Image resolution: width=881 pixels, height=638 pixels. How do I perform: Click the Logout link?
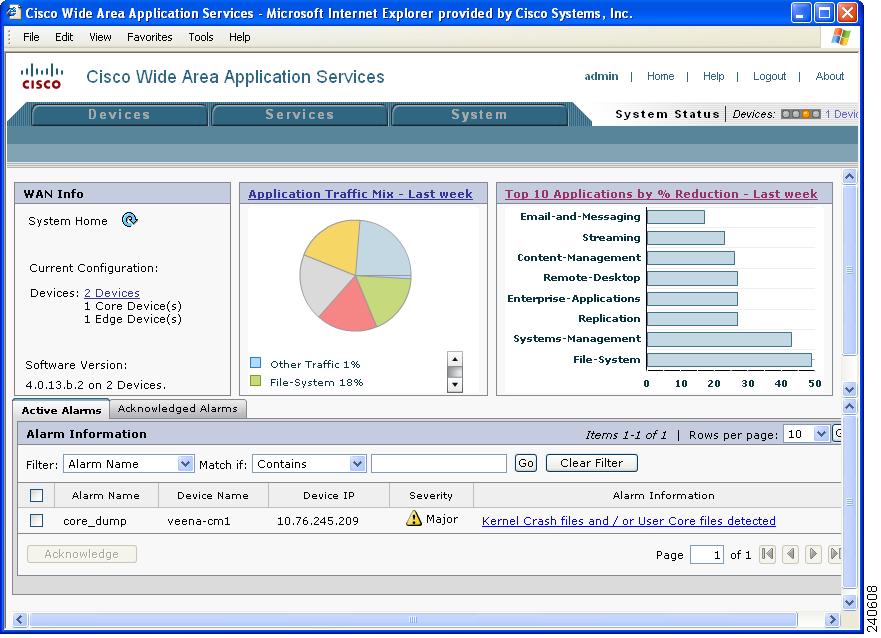pos(769,76)
